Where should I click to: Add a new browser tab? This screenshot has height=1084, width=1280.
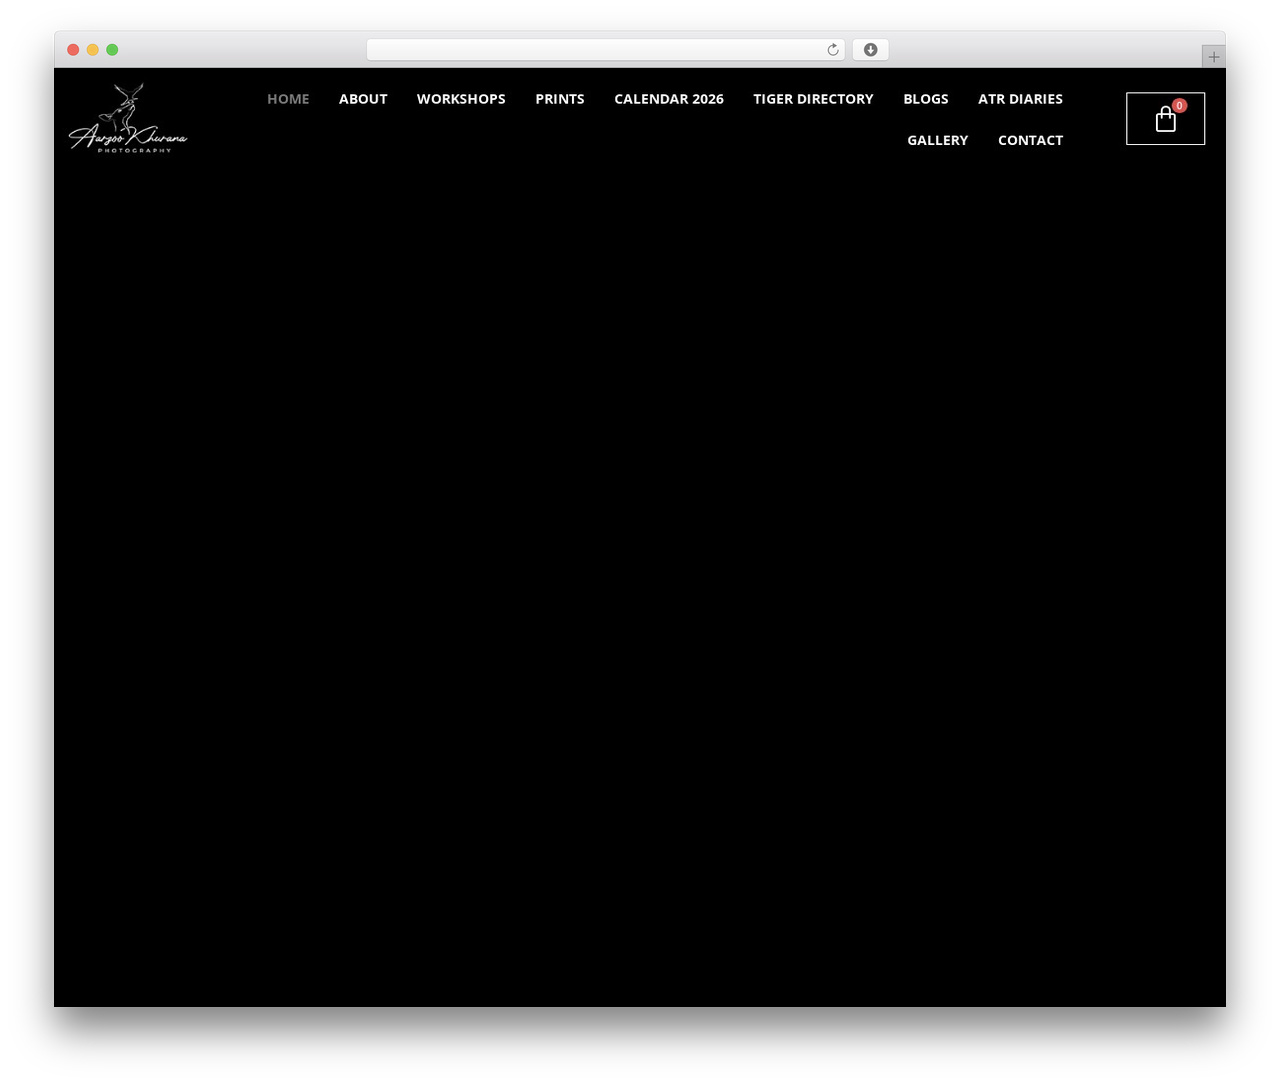coord(1213,57)
